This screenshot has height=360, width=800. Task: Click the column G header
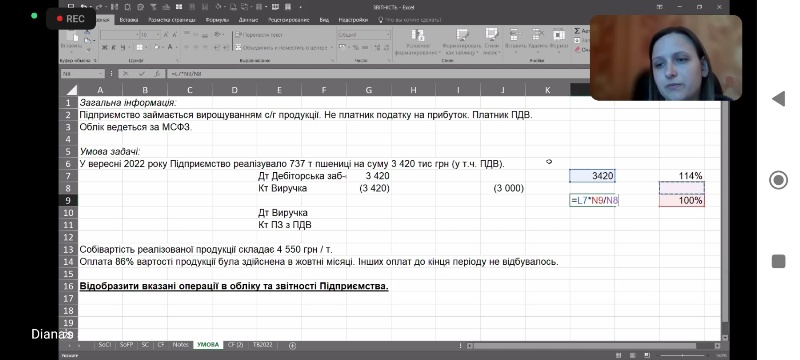point(368,90)
